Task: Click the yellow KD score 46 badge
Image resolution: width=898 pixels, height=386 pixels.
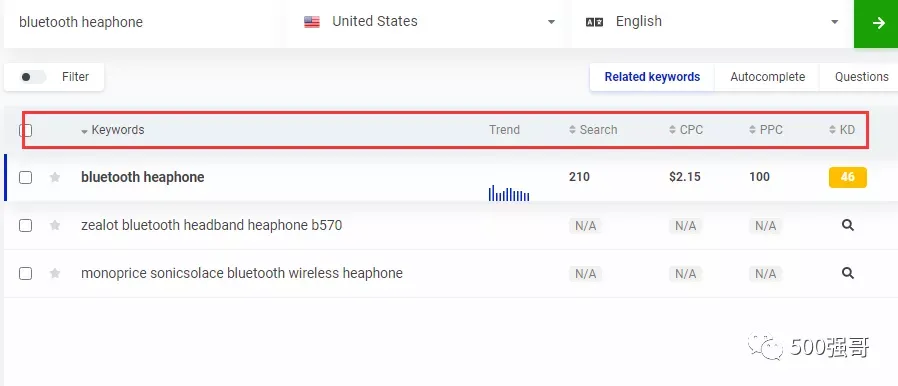Action: coord(848,178)
